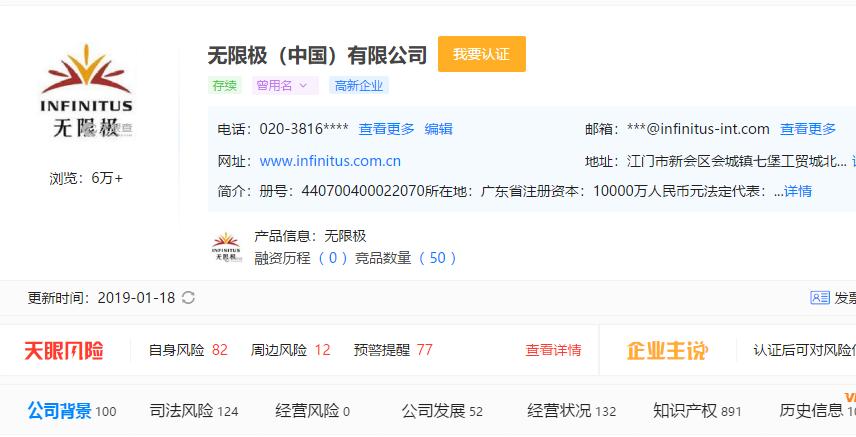Click the 编辑 link
The image size is (856, 437).
438,129
